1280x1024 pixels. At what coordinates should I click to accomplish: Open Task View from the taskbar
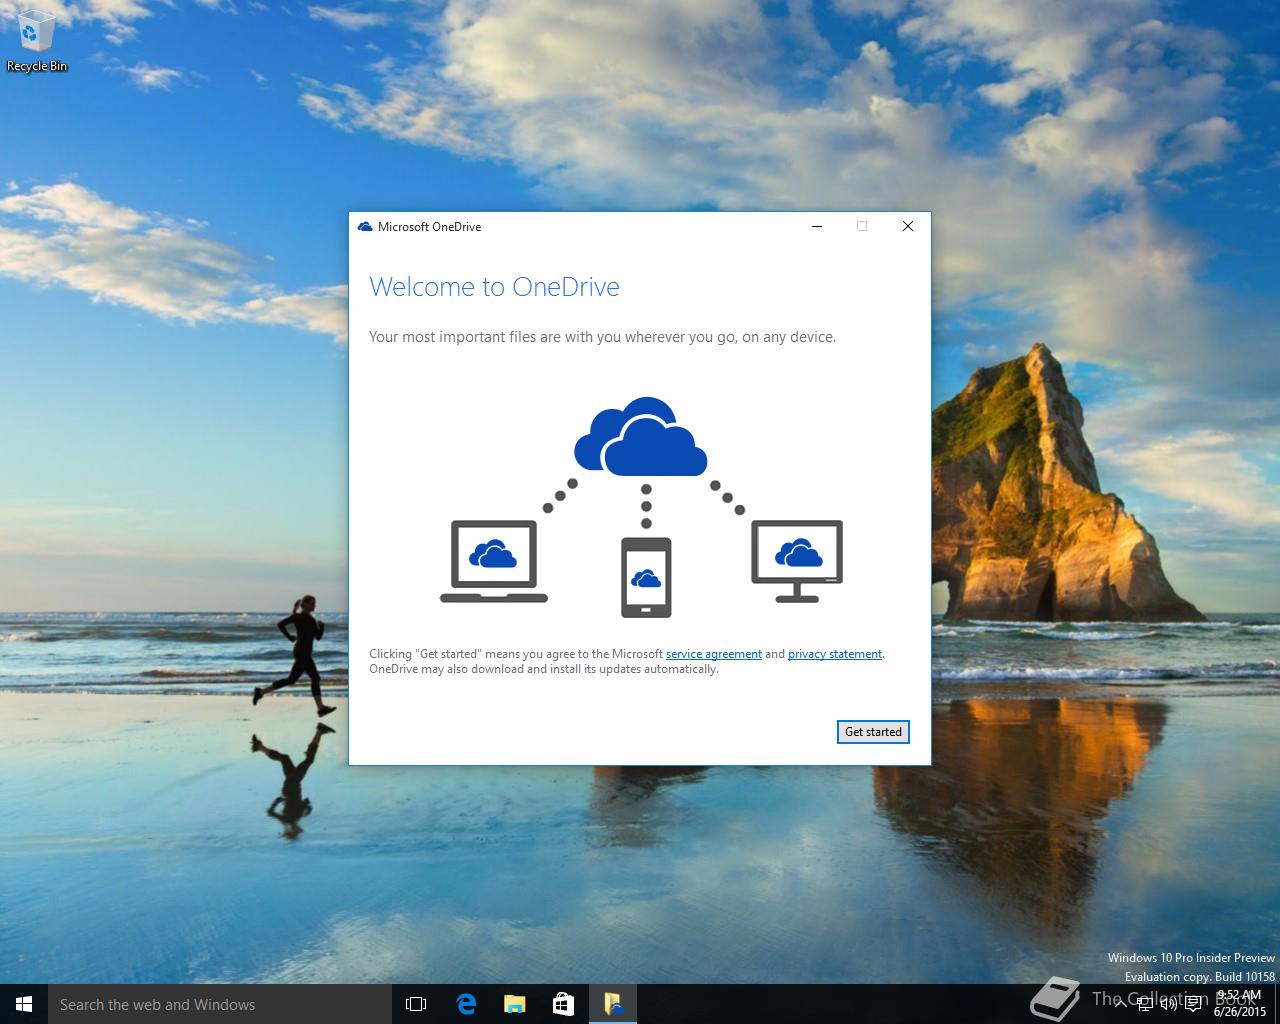416,1004
